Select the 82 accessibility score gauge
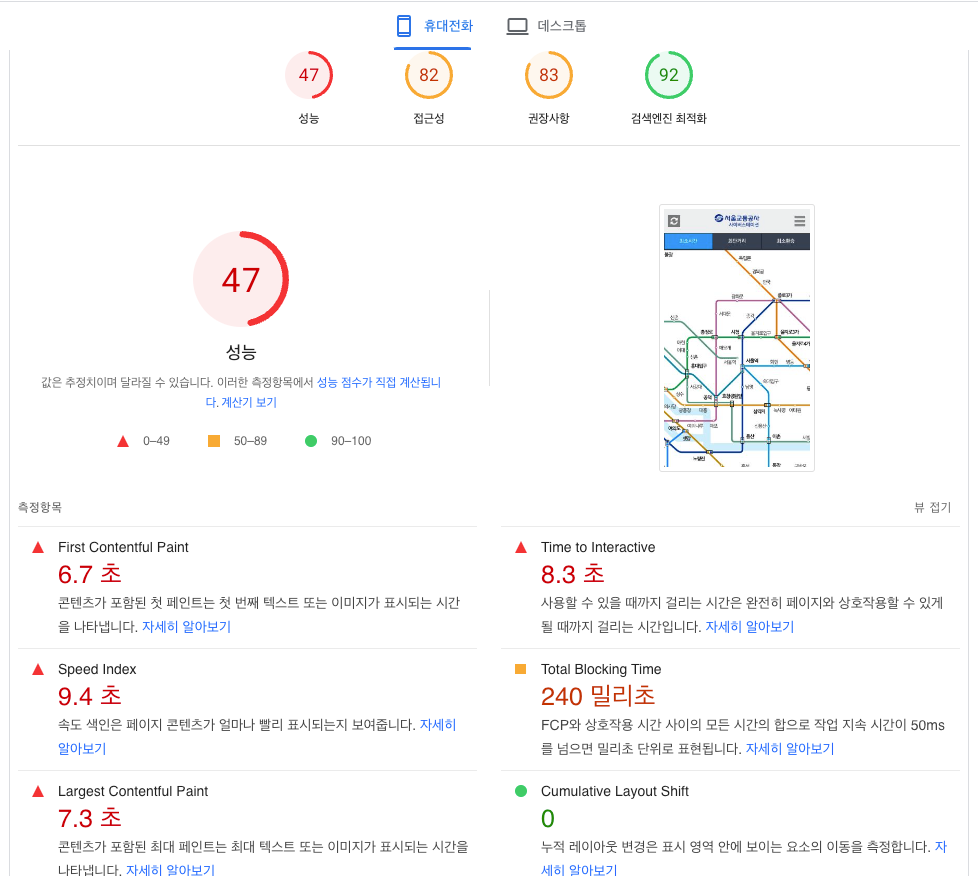This screenshot has width=978, height=876. pos(428,75)
